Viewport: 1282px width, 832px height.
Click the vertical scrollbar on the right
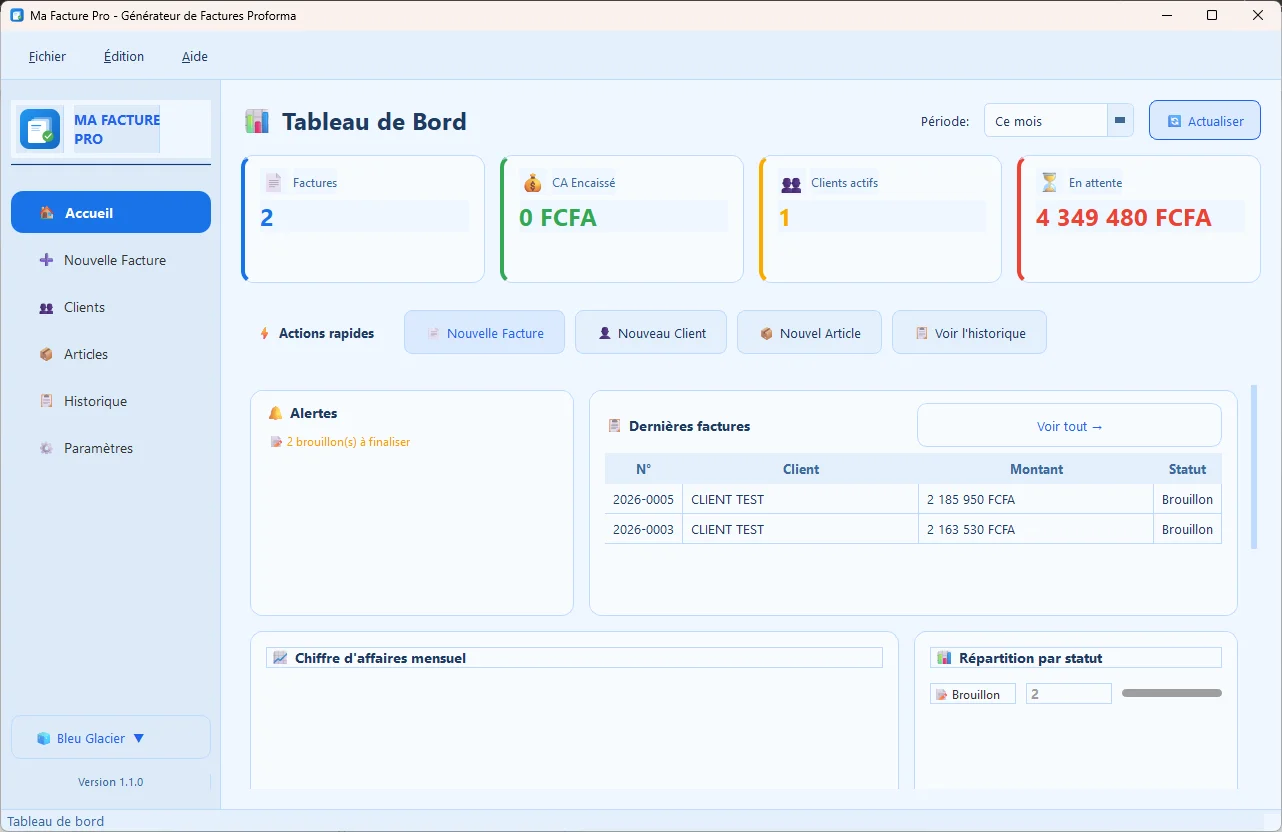[x=1253, y=470]
